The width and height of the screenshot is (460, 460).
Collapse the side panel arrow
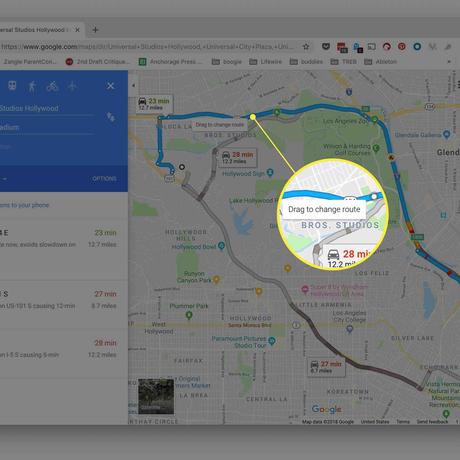click(134, 85)
